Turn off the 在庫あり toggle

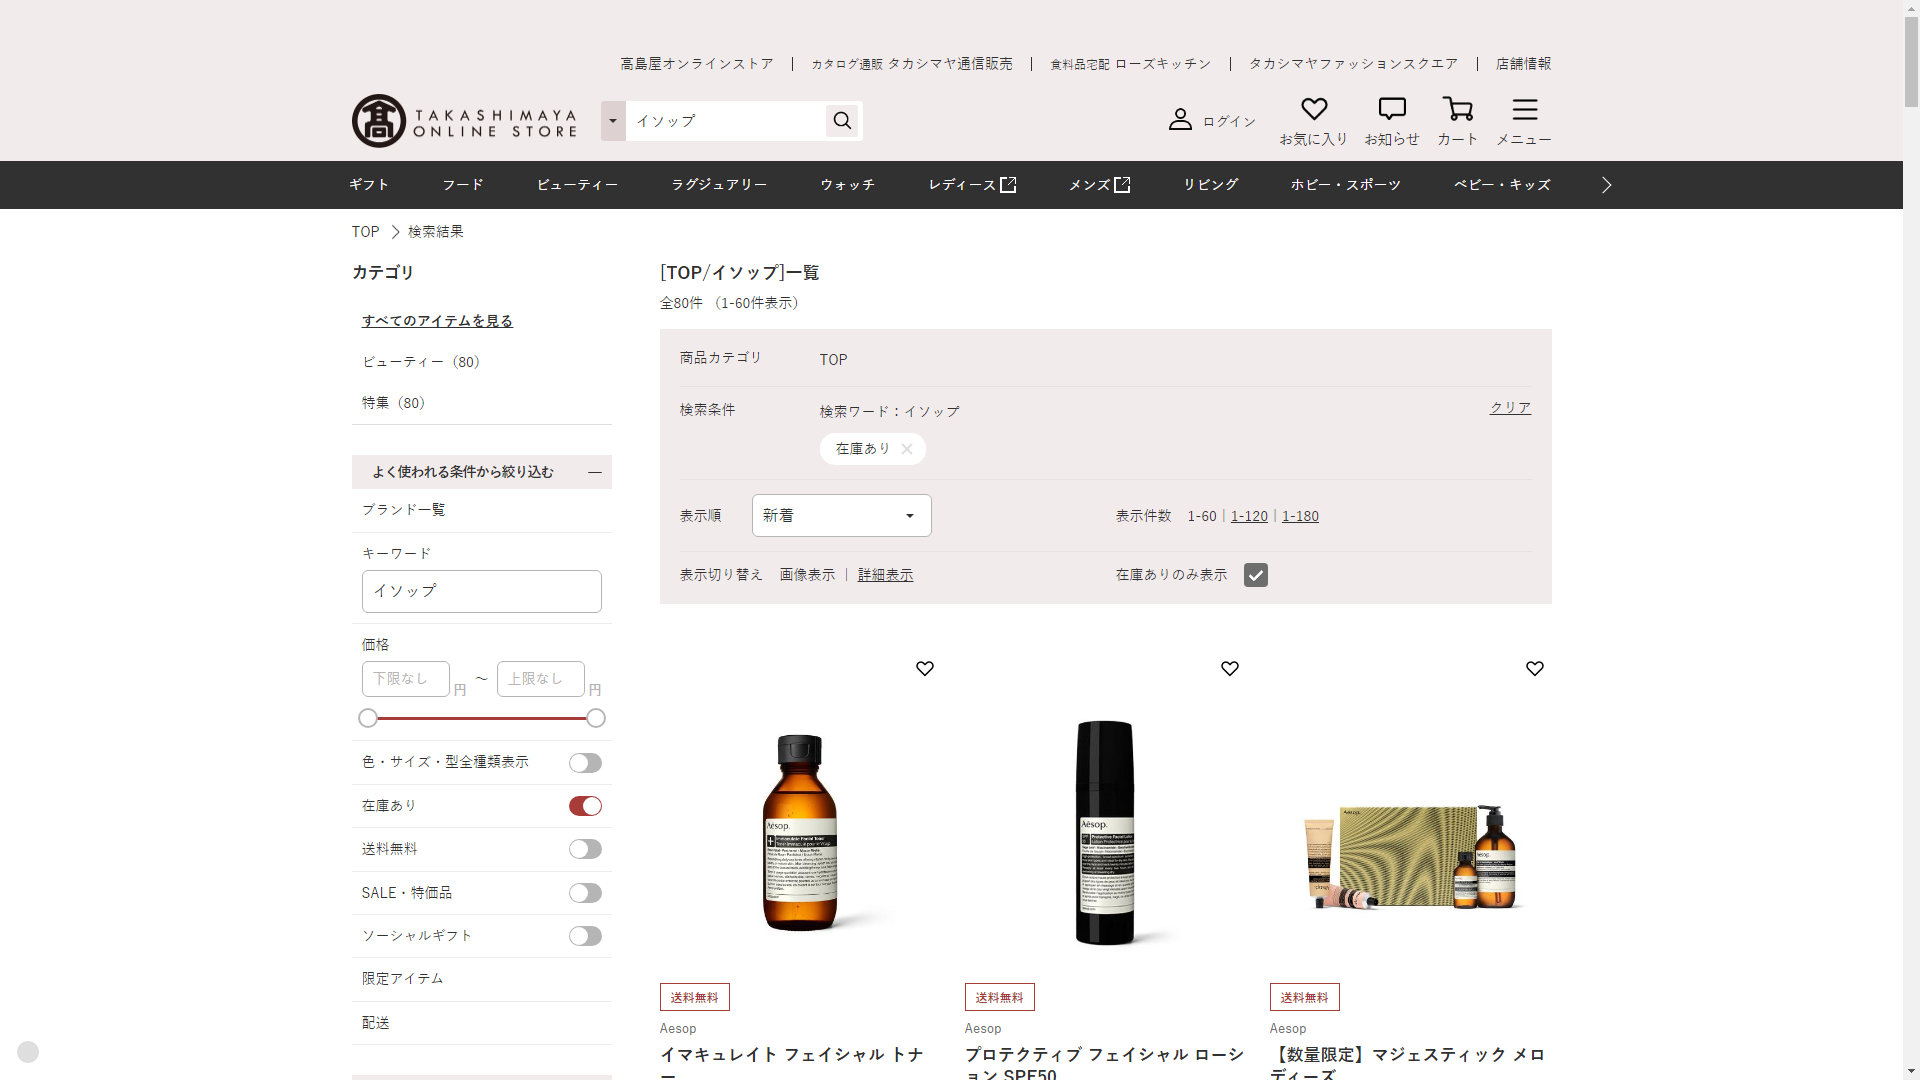pyautogui.click(x=585, y=806)
